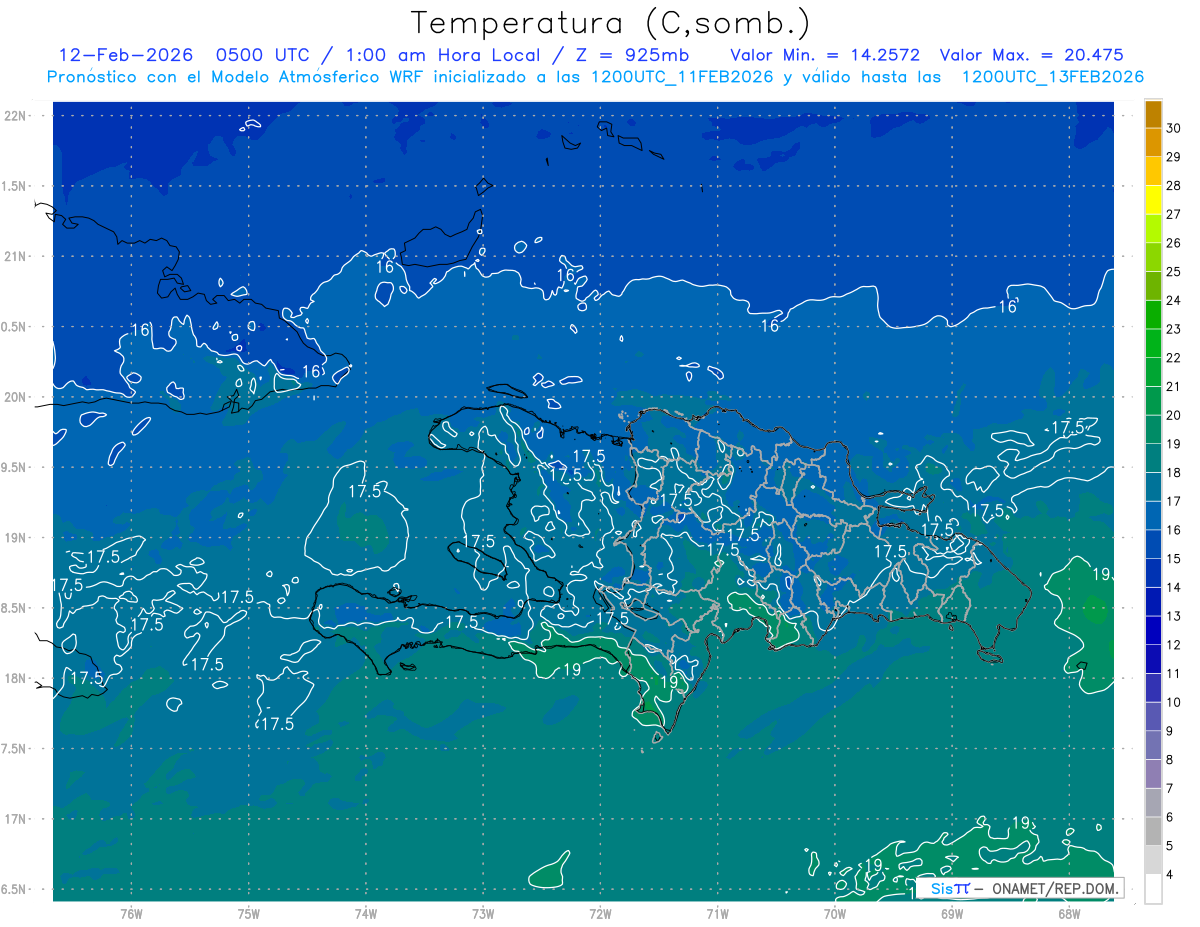Click the "68W" longitude axis label

click(1069, 913)
